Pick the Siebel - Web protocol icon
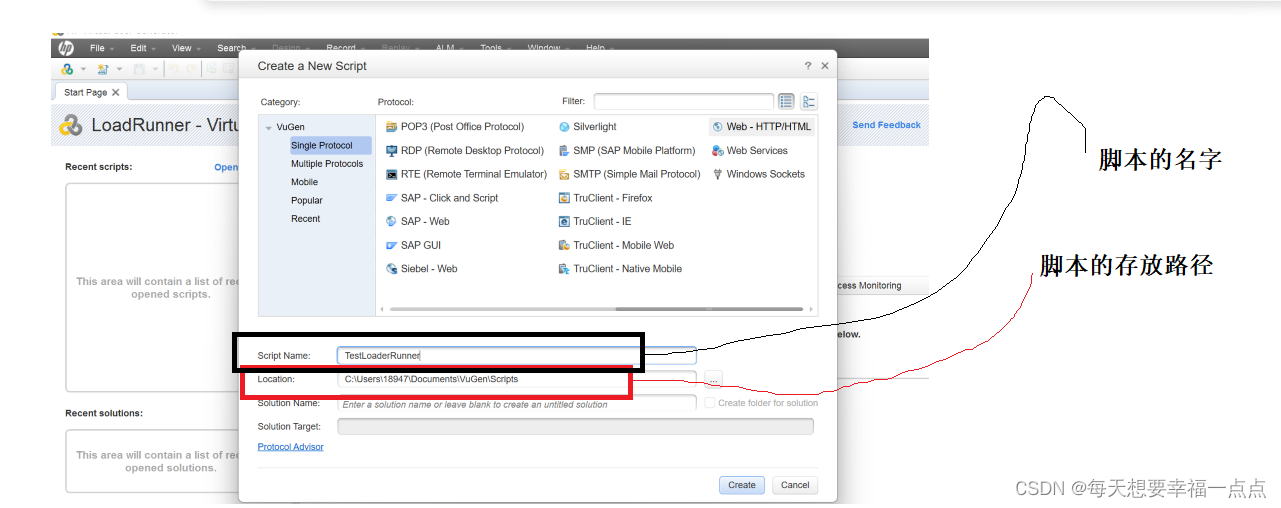The image size is (1281, 508). 392,269
